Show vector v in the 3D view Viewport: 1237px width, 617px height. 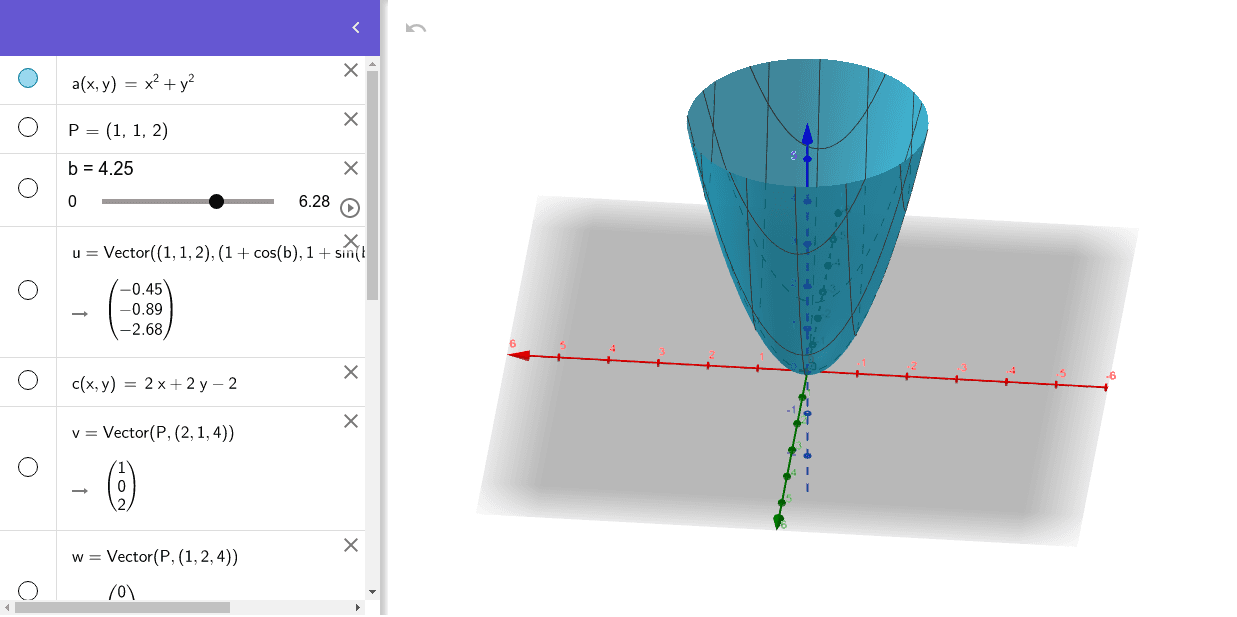coord(28,466)
